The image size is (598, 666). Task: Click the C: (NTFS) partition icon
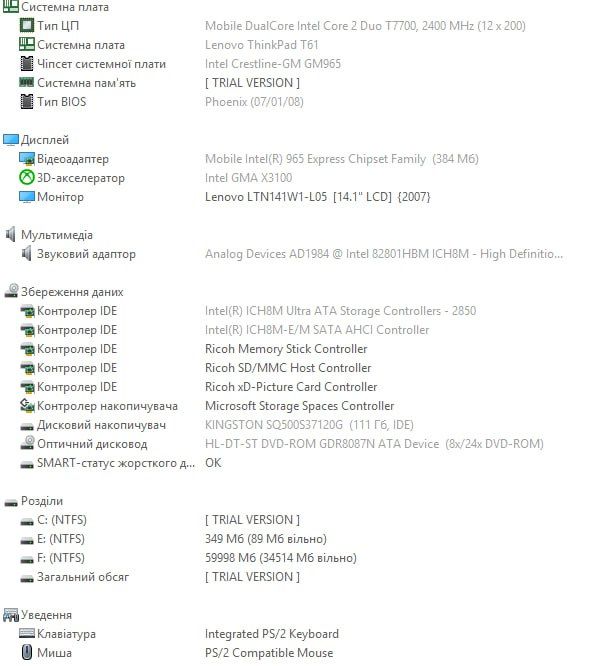coord(27,522)
